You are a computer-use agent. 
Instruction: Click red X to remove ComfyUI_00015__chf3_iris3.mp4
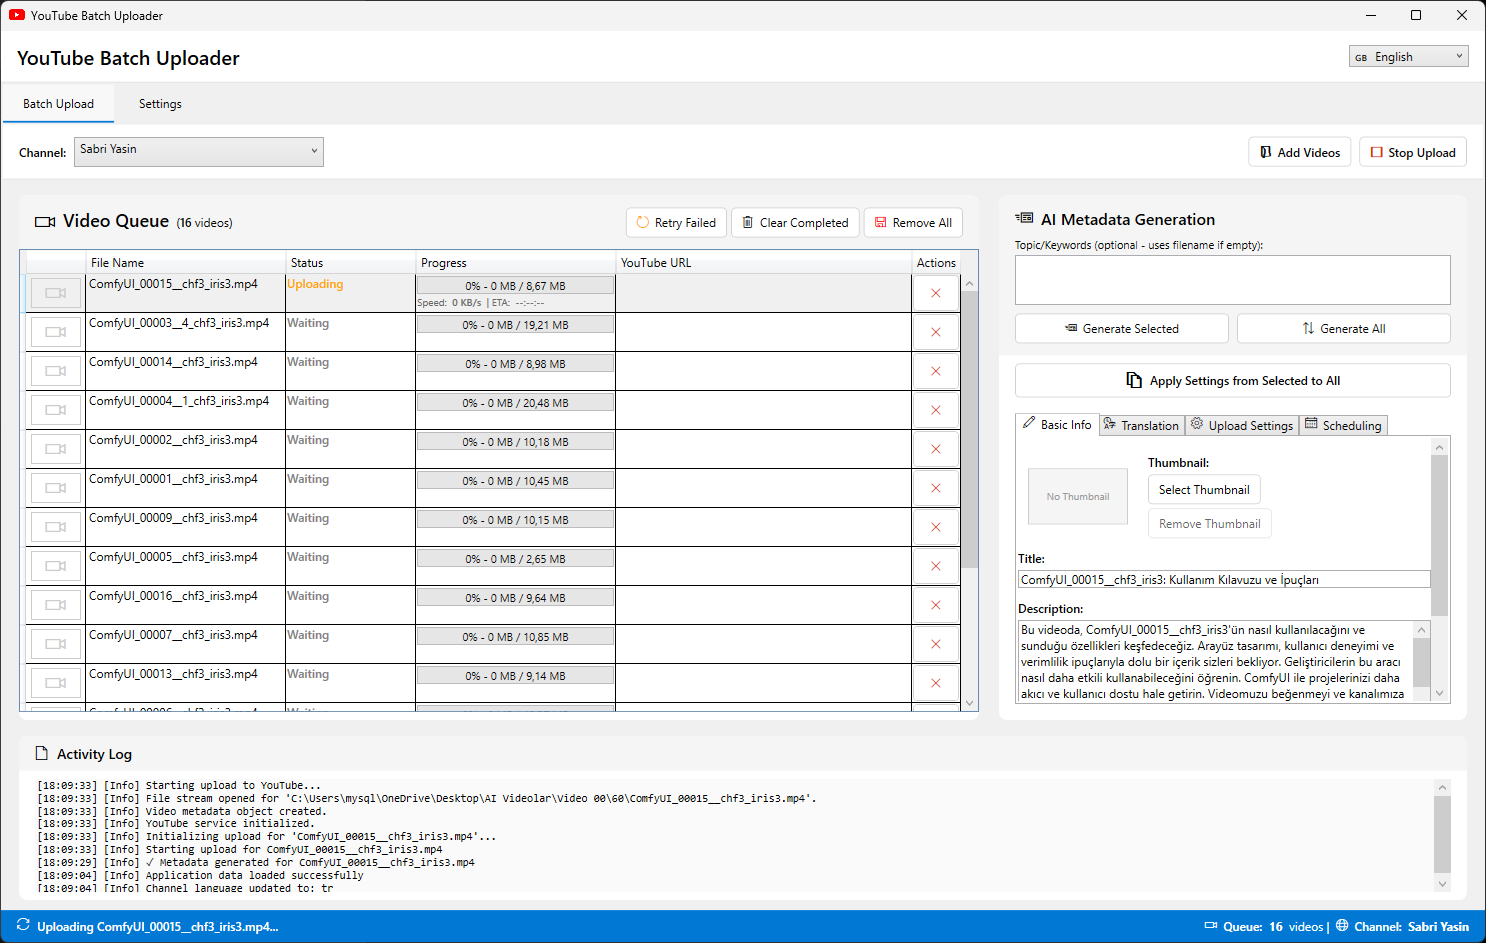click(x=936, y=293)
